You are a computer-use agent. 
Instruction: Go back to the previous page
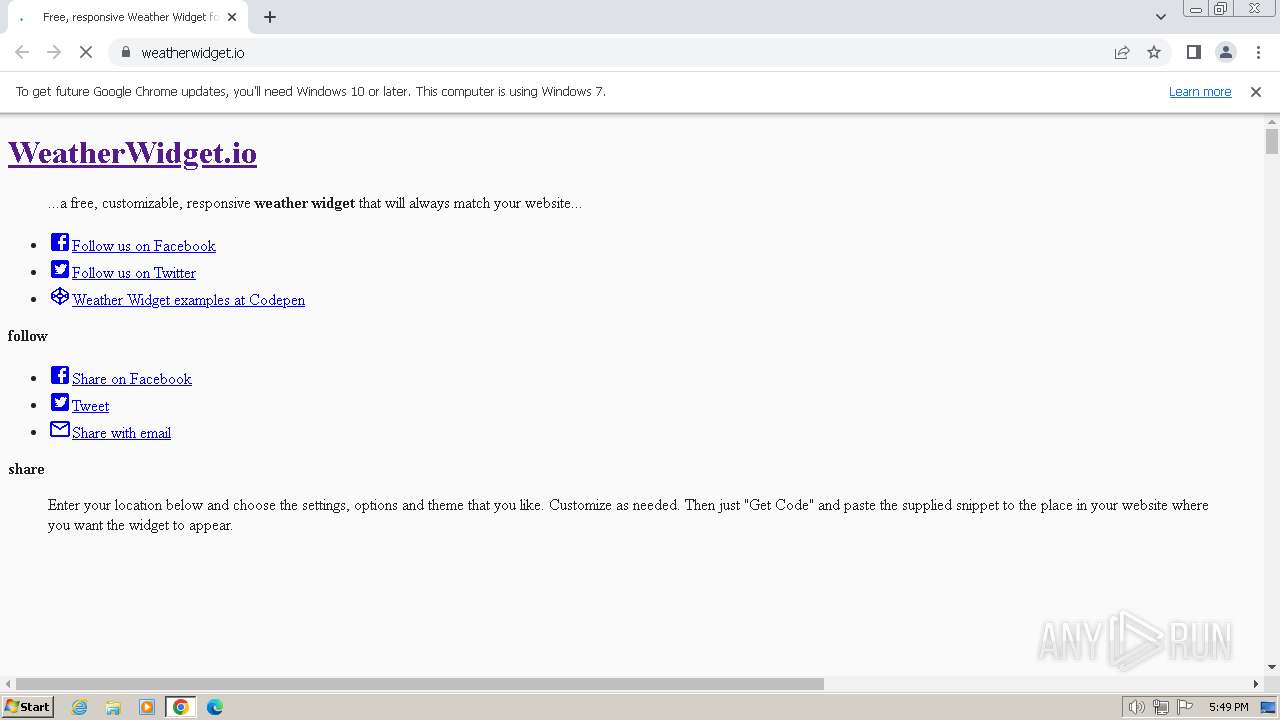click(22, 52)
